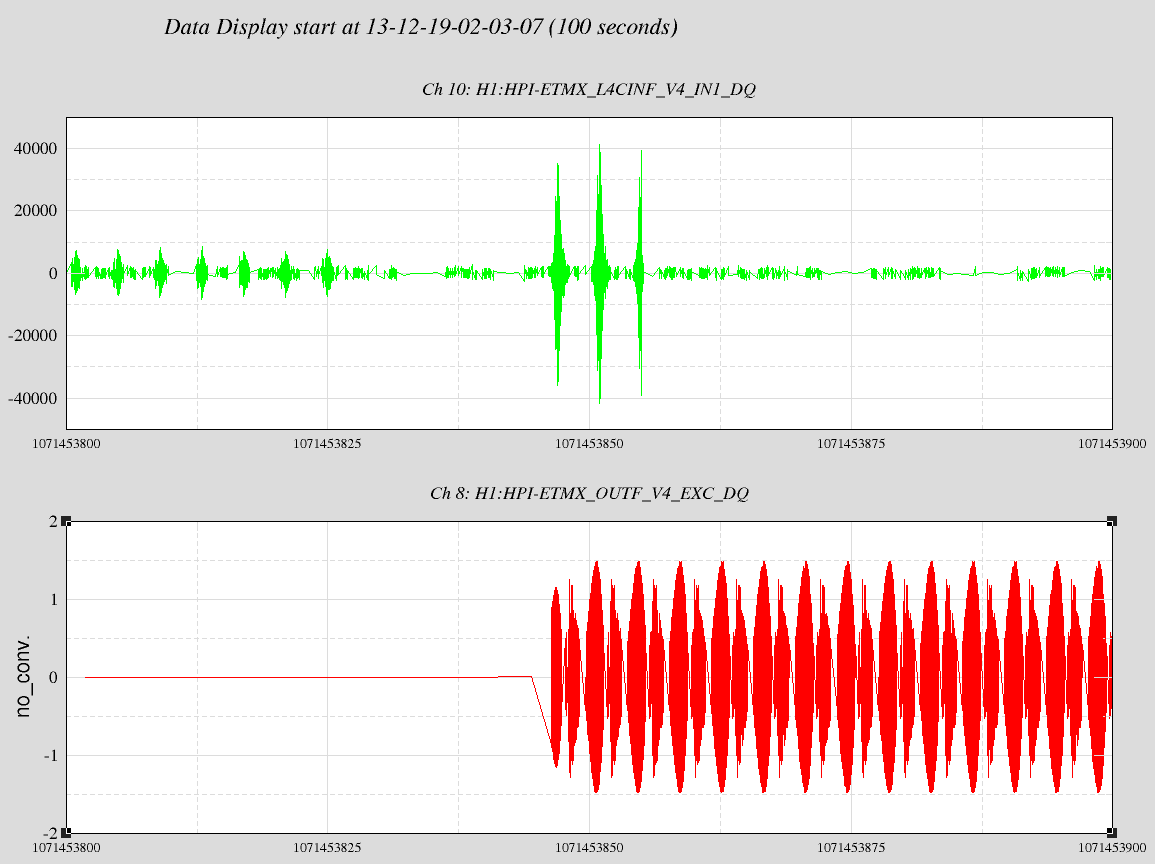This screenshot has height=864, width=1155.
Task: Click the 0 y-axis label on Ch 8 plot
Action: (x=53, y=678)
